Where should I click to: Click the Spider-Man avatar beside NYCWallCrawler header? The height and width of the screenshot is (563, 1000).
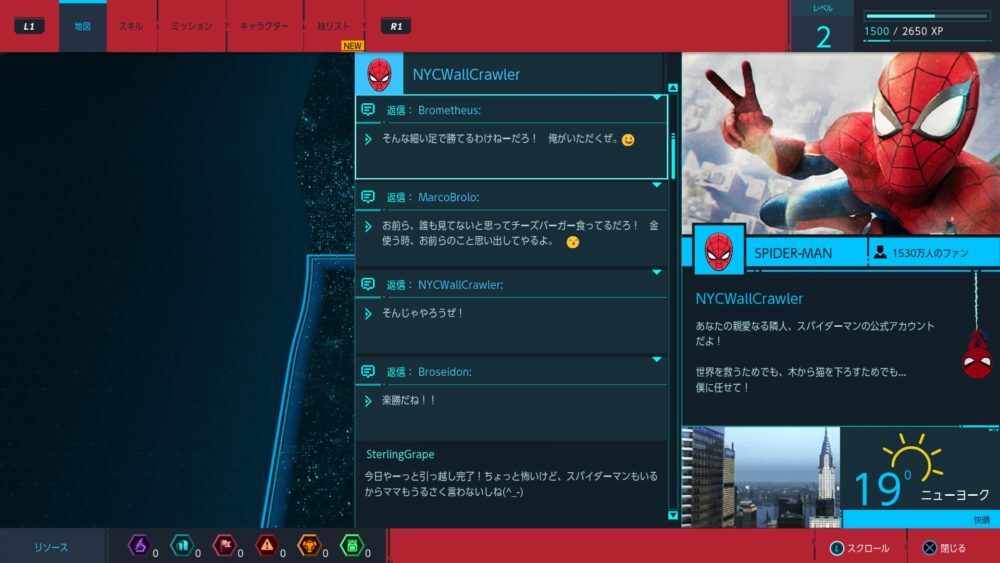tap(379, 74)
